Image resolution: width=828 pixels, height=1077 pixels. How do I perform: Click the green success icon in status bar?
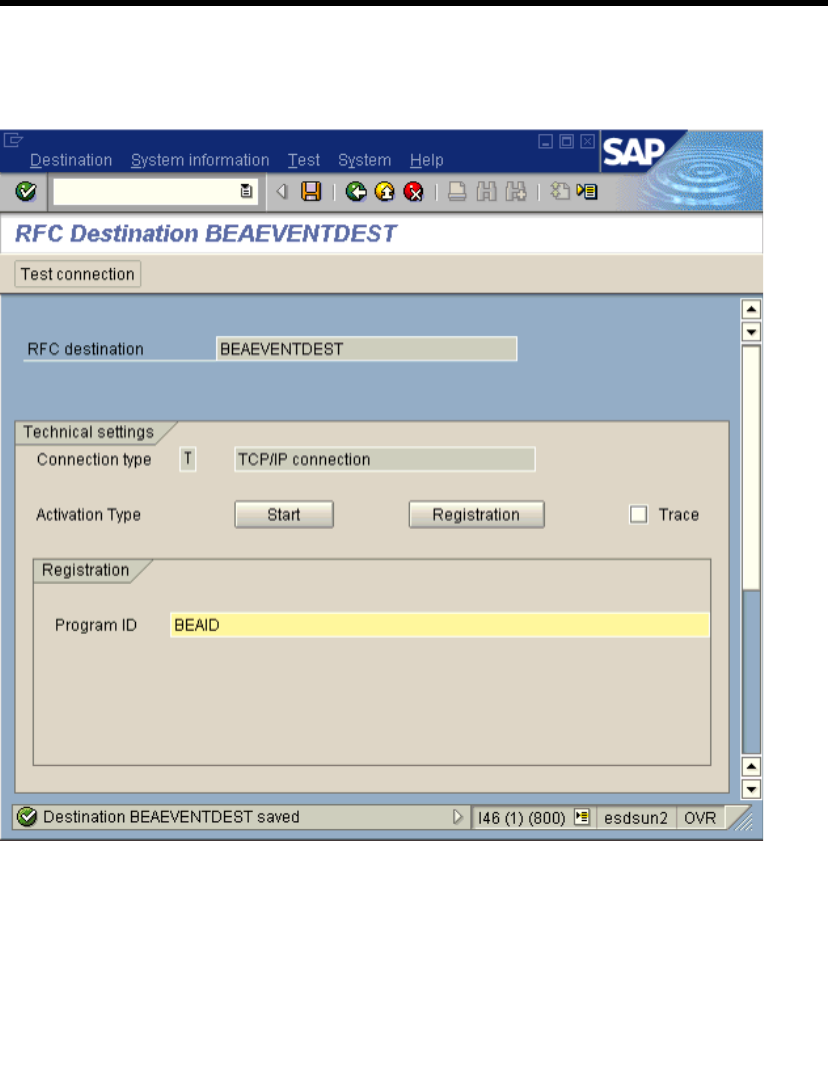(27, 817)
